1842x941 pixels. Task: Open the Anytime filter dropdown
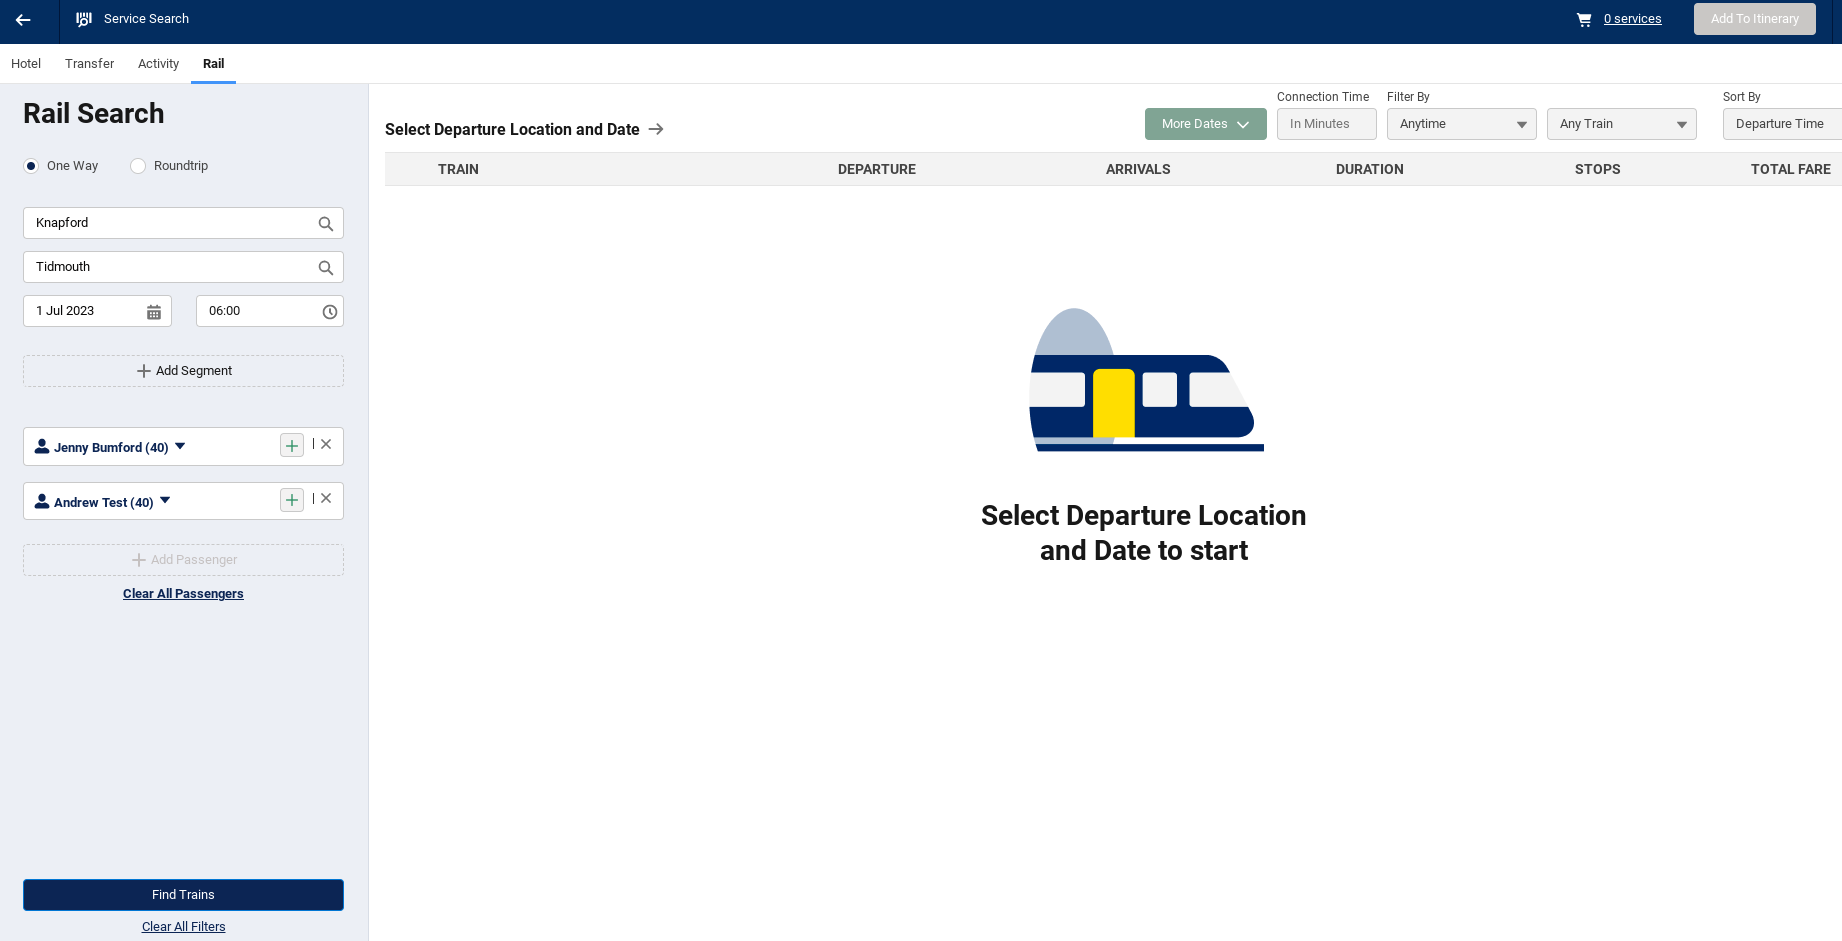[x=1461, y=124]
